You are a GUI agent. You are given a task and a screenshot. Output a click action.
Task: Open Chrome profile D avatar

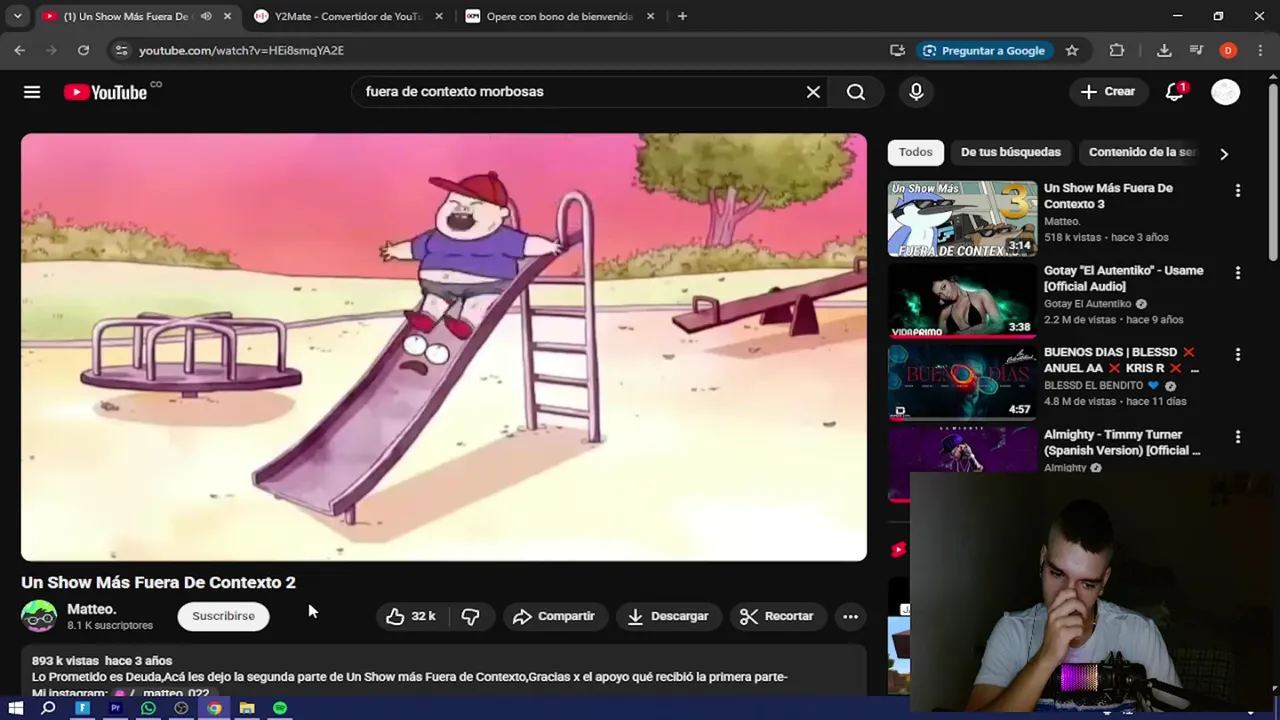pos(1228,50)
